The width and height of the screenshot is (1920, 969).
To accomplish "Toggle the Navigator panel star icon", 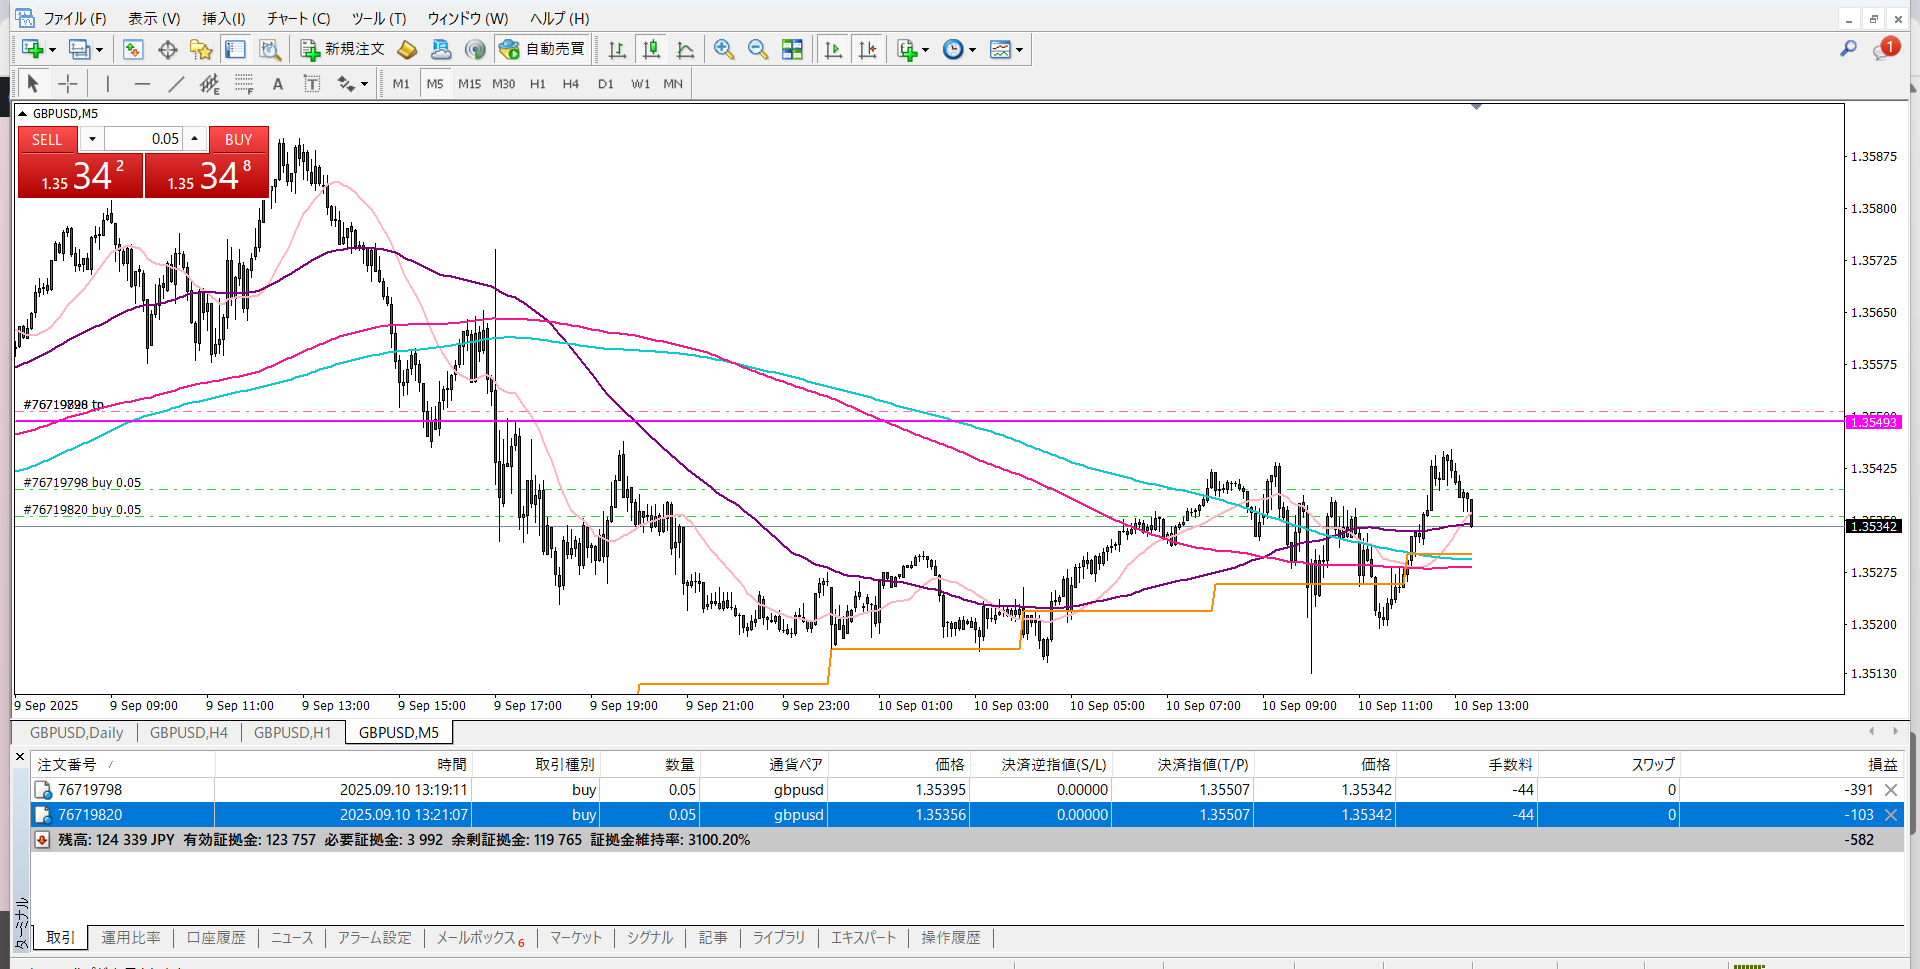I will pyautogui.click(x=201, y=49).
